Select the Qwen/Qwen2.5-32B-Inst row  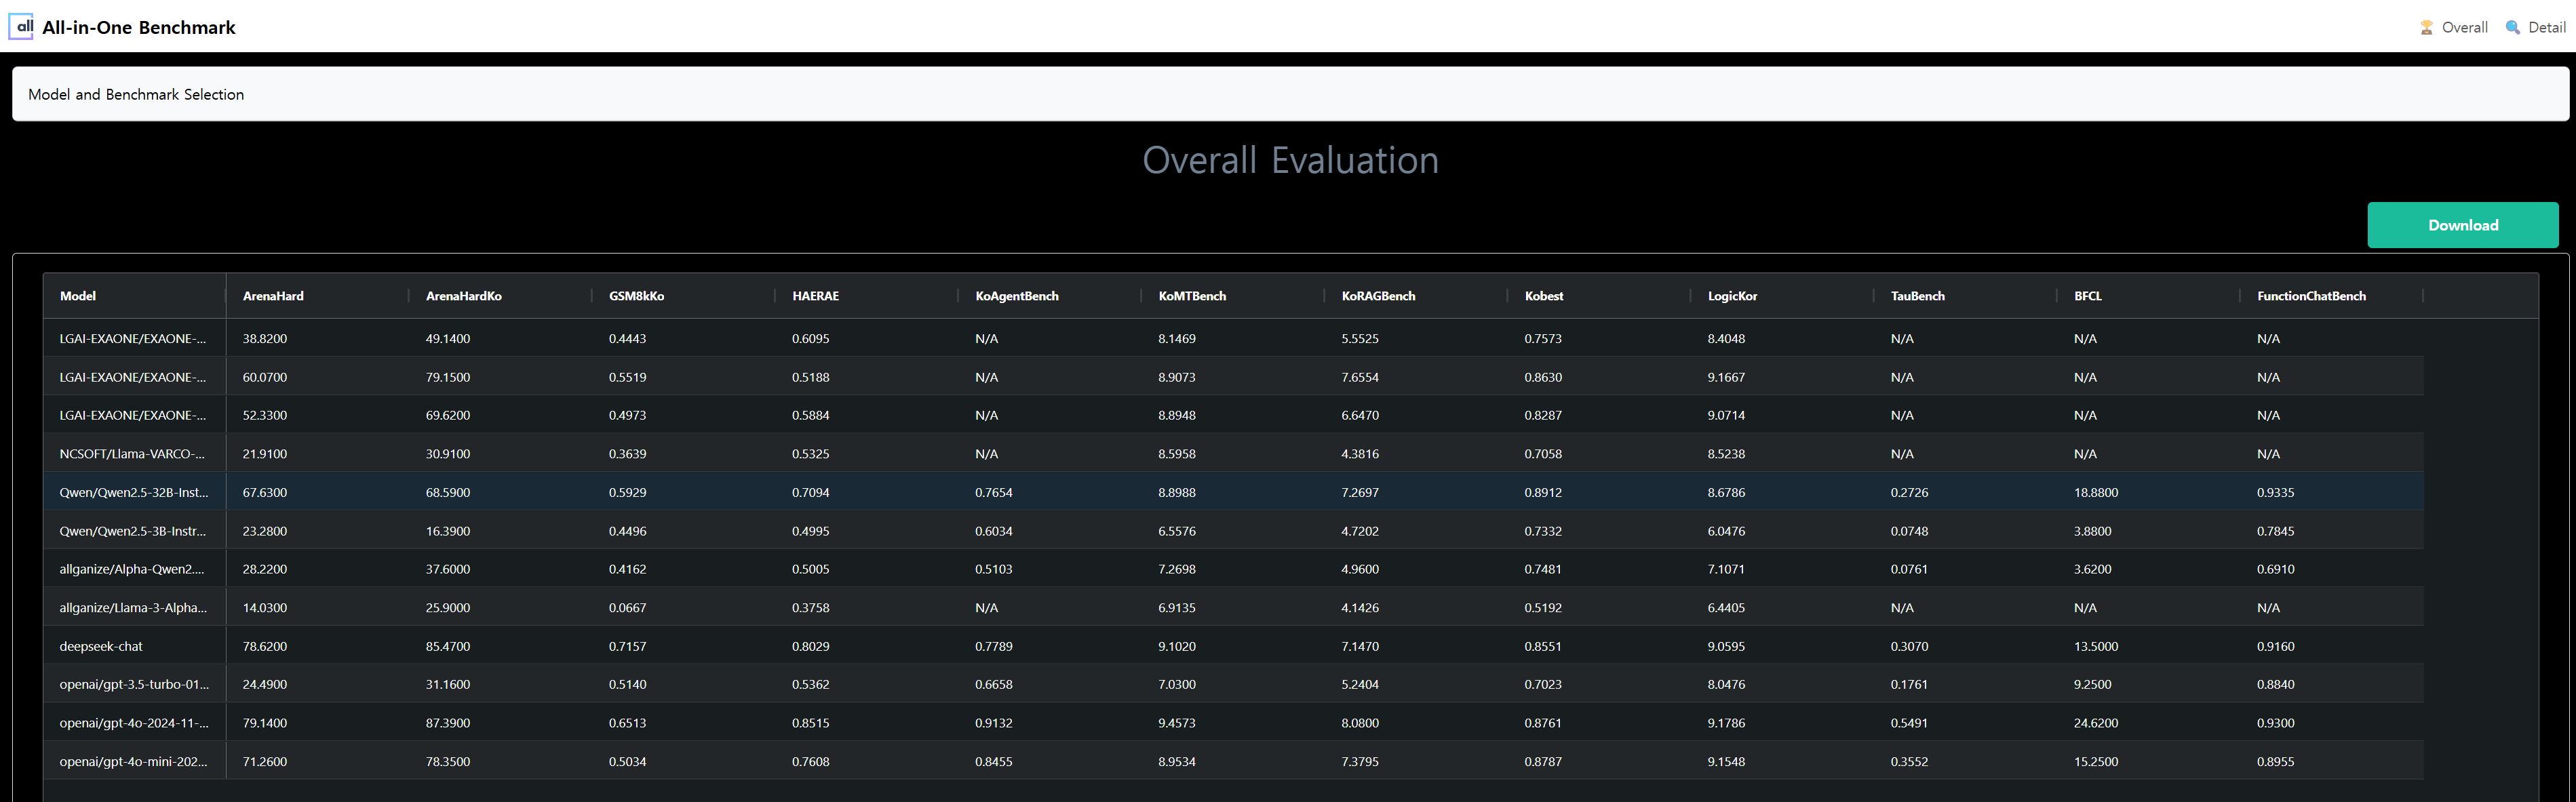click(133, 492)
